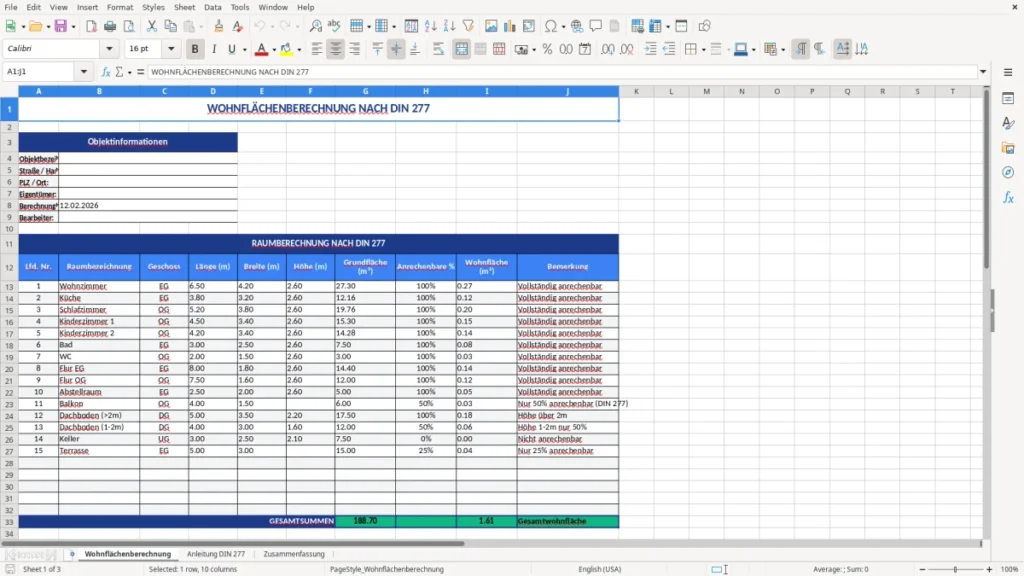Click the 100% zoom level
Viewport: 1024px width, 576px height.
1010,569
